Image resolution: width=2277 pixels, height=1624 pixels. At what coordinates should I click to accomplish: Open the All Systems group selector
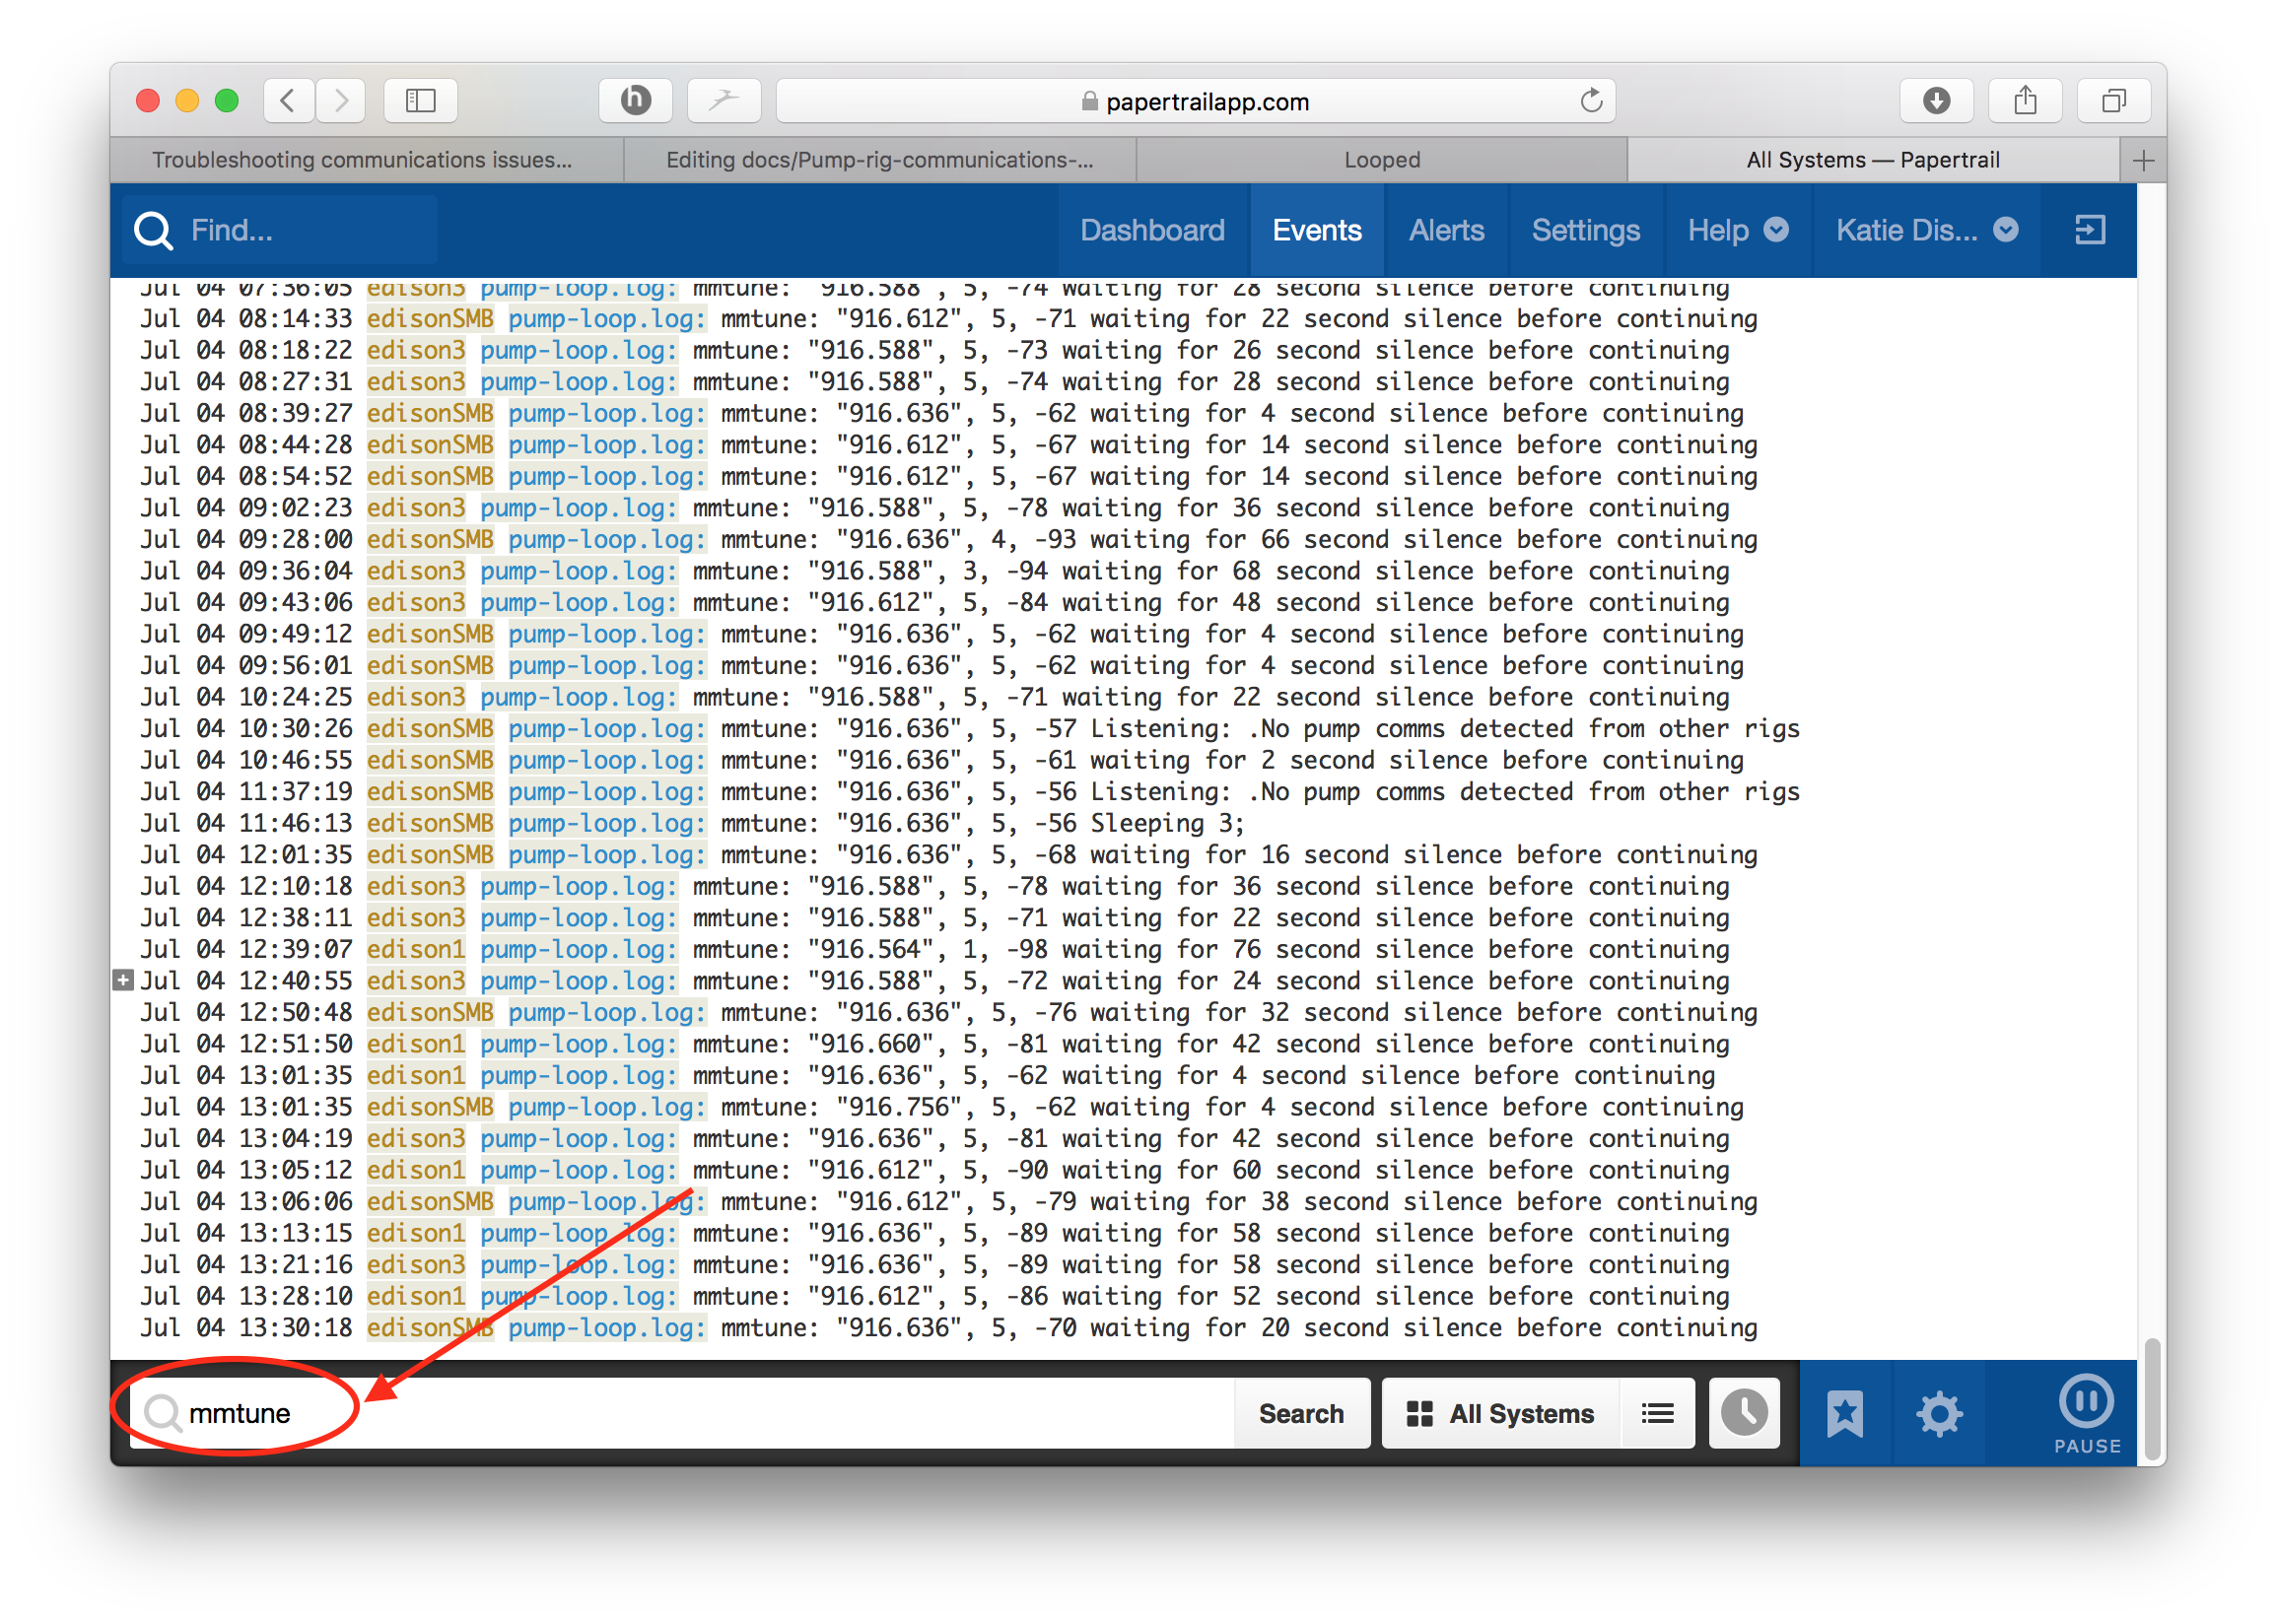click(x=1500, y=1413)
